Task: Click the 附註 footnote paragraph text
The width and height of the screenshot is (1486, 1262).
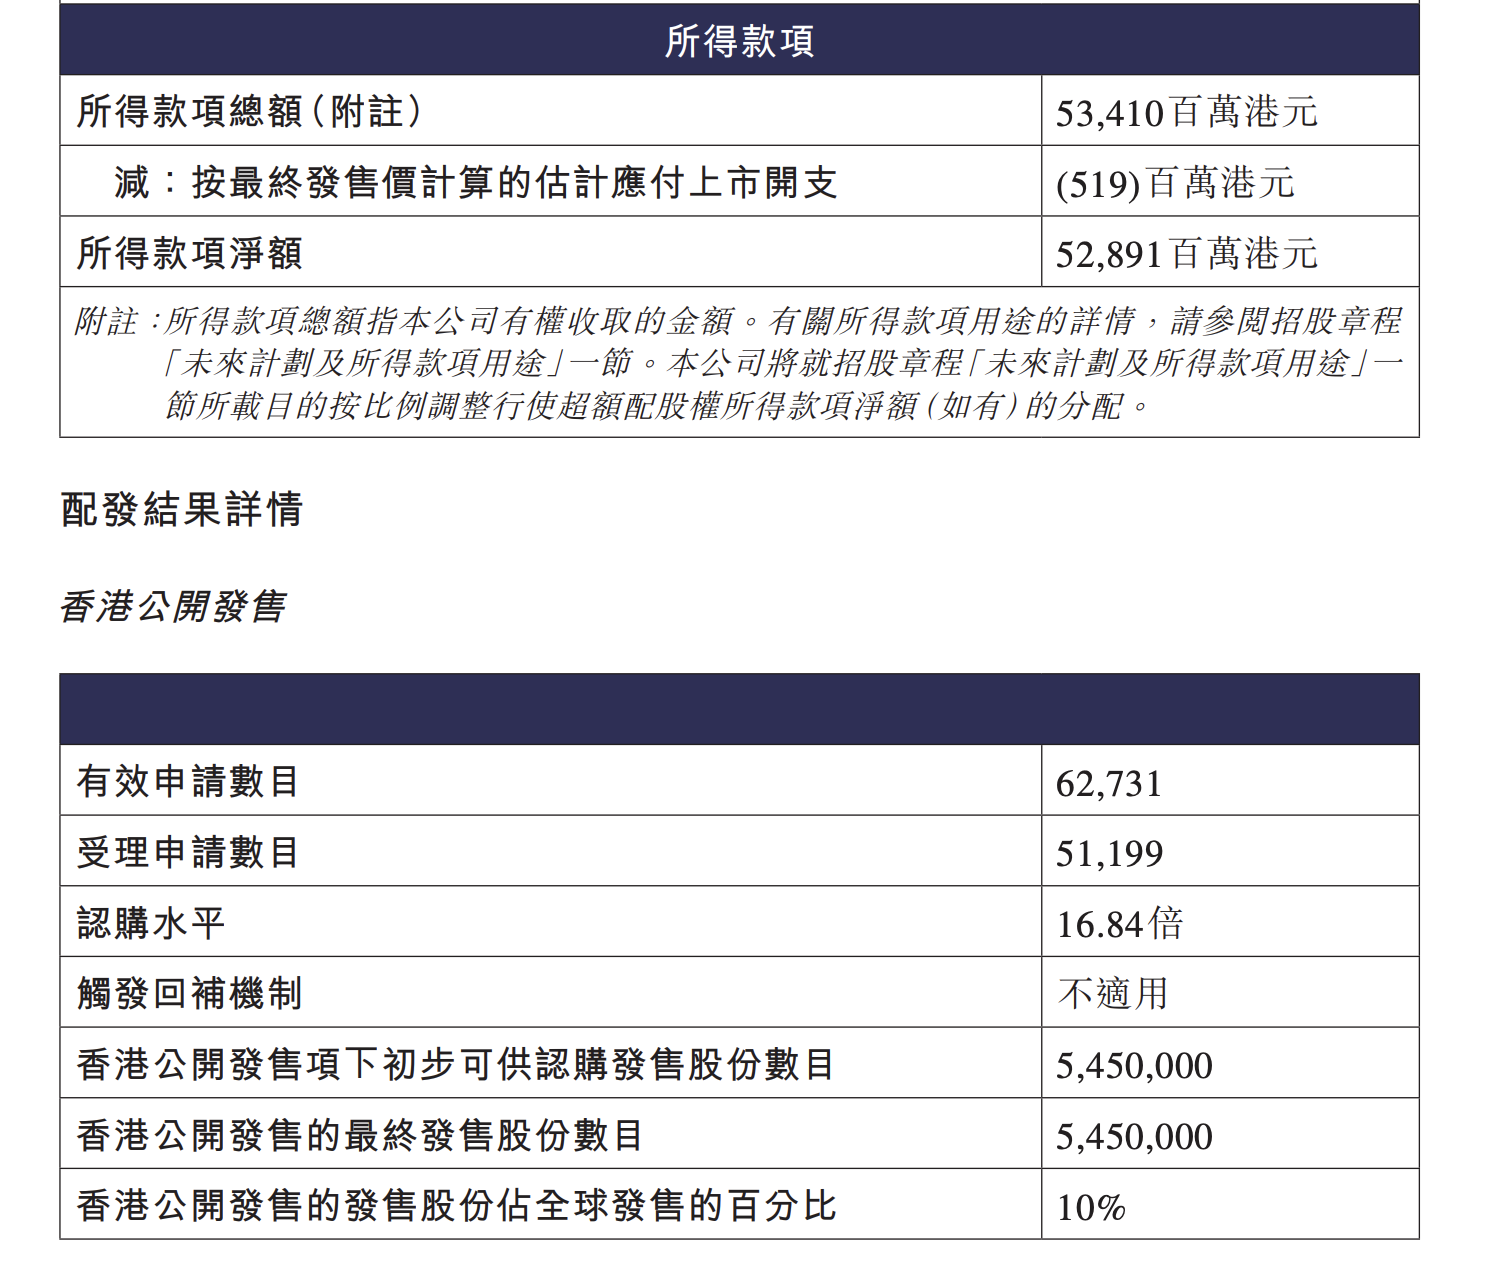Action: tap(739, 362)
